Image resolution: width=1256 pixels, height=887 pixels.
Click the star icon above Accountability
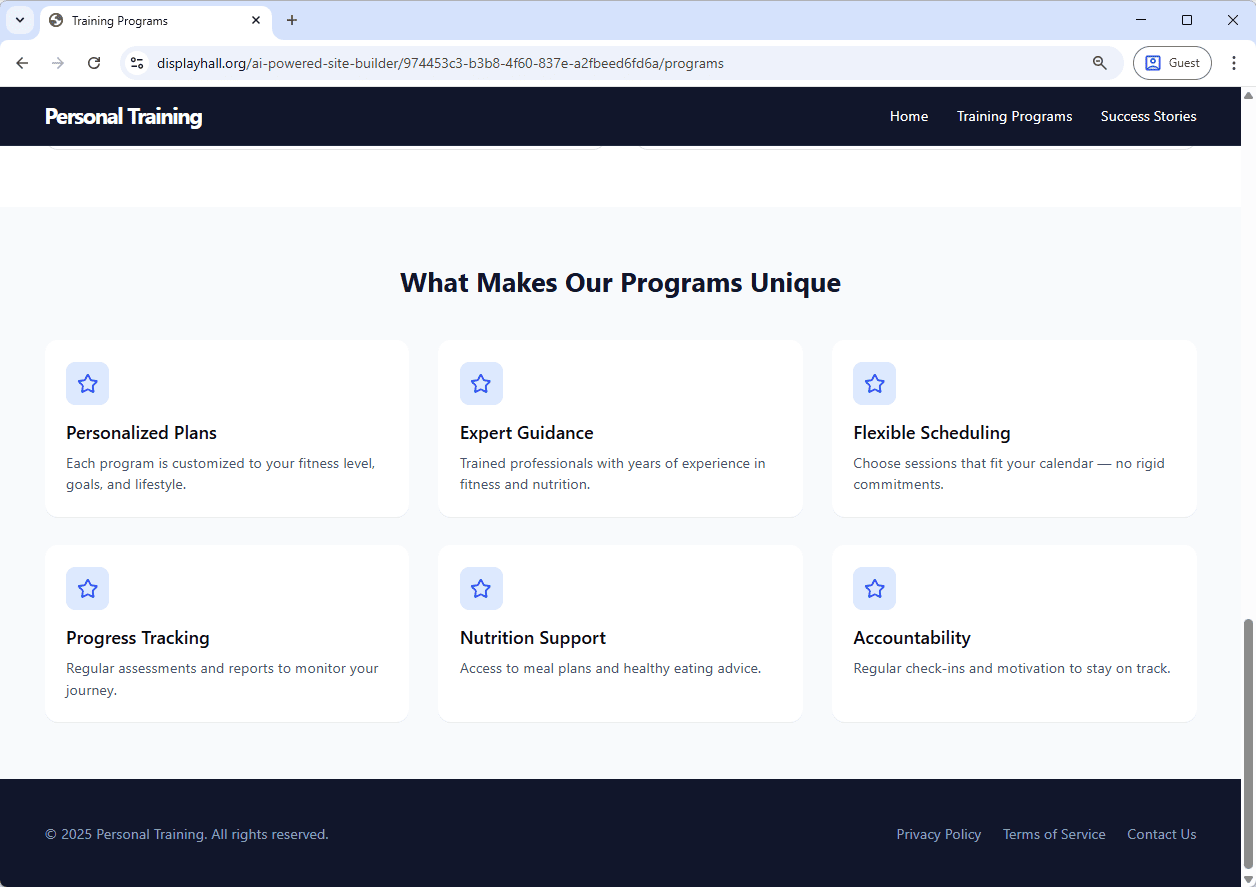(x=874, y=588)
